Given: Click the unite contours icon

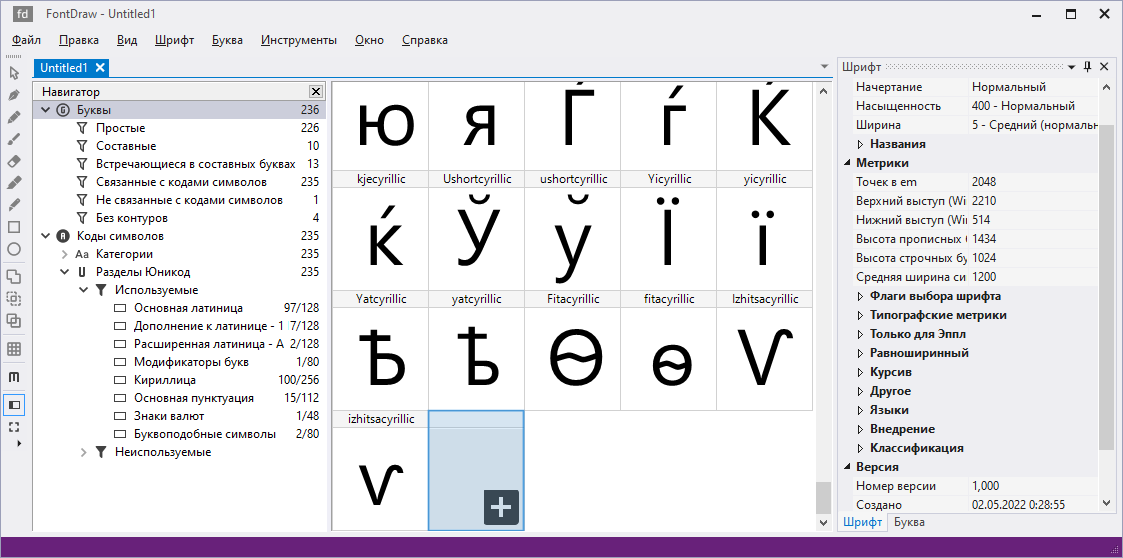Looking at the screenshot, I should 14,276.
